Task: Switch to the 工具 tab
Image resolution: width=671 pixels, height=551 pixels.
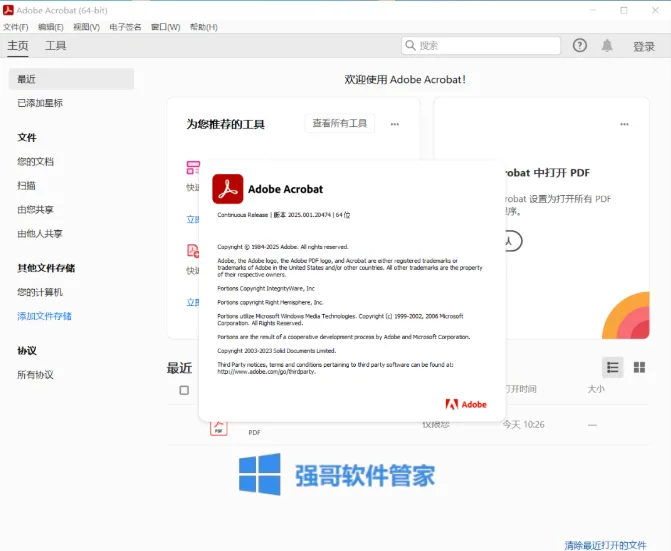Action: (x=56, y=46)
